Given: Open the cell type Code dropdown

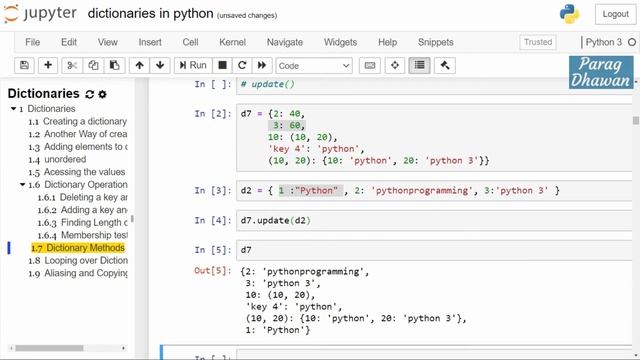Looking at the screenshot, I should (314, 66).
